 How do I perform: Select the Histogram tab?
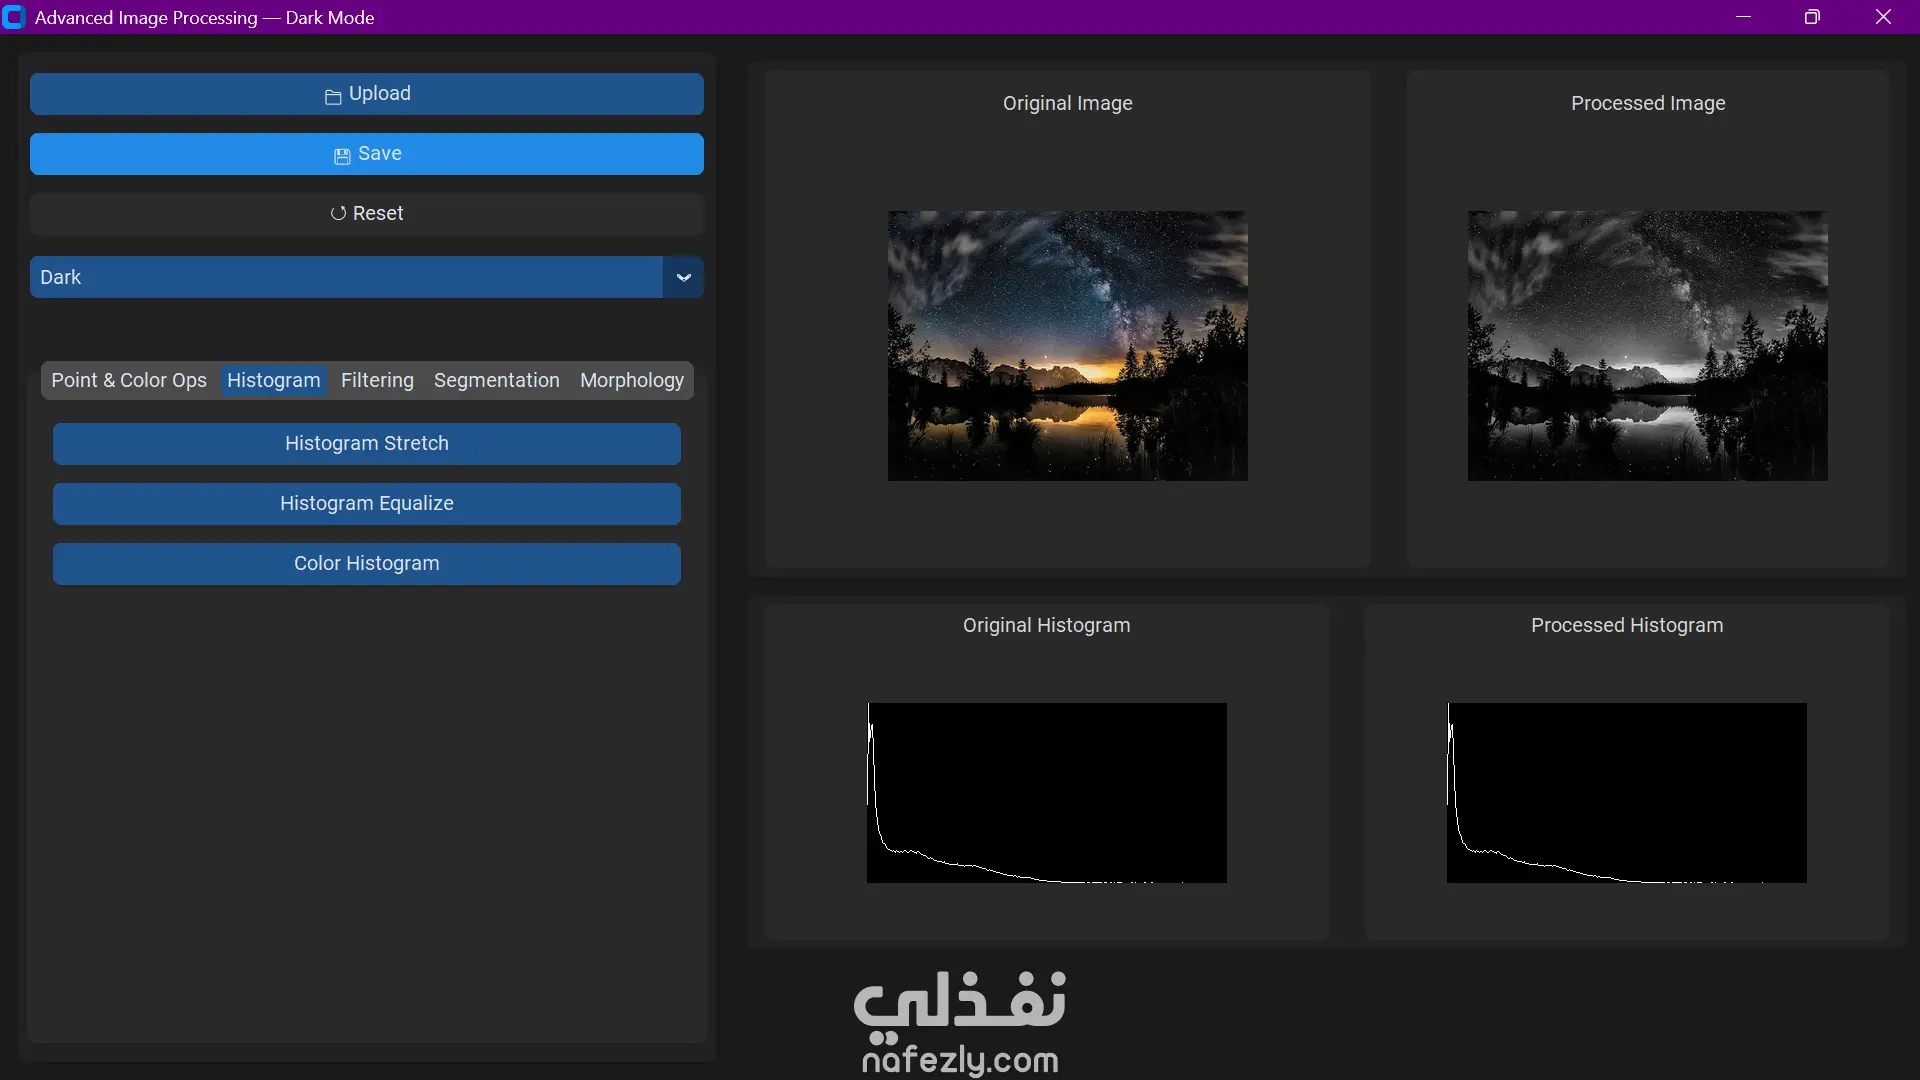click(x=273, y=380)
